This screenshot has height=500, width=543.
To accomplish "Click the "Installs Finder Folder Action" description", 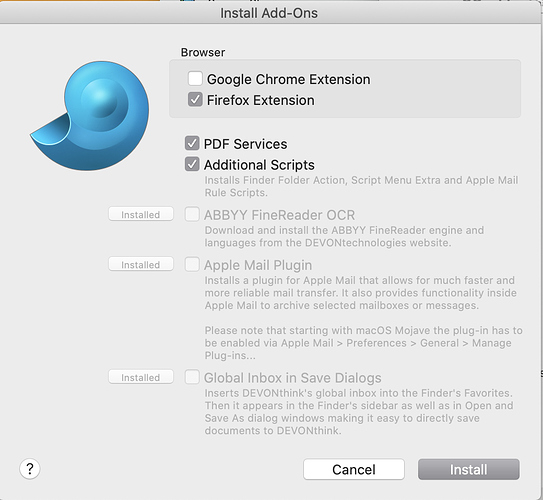I will (x=361, y=186).
